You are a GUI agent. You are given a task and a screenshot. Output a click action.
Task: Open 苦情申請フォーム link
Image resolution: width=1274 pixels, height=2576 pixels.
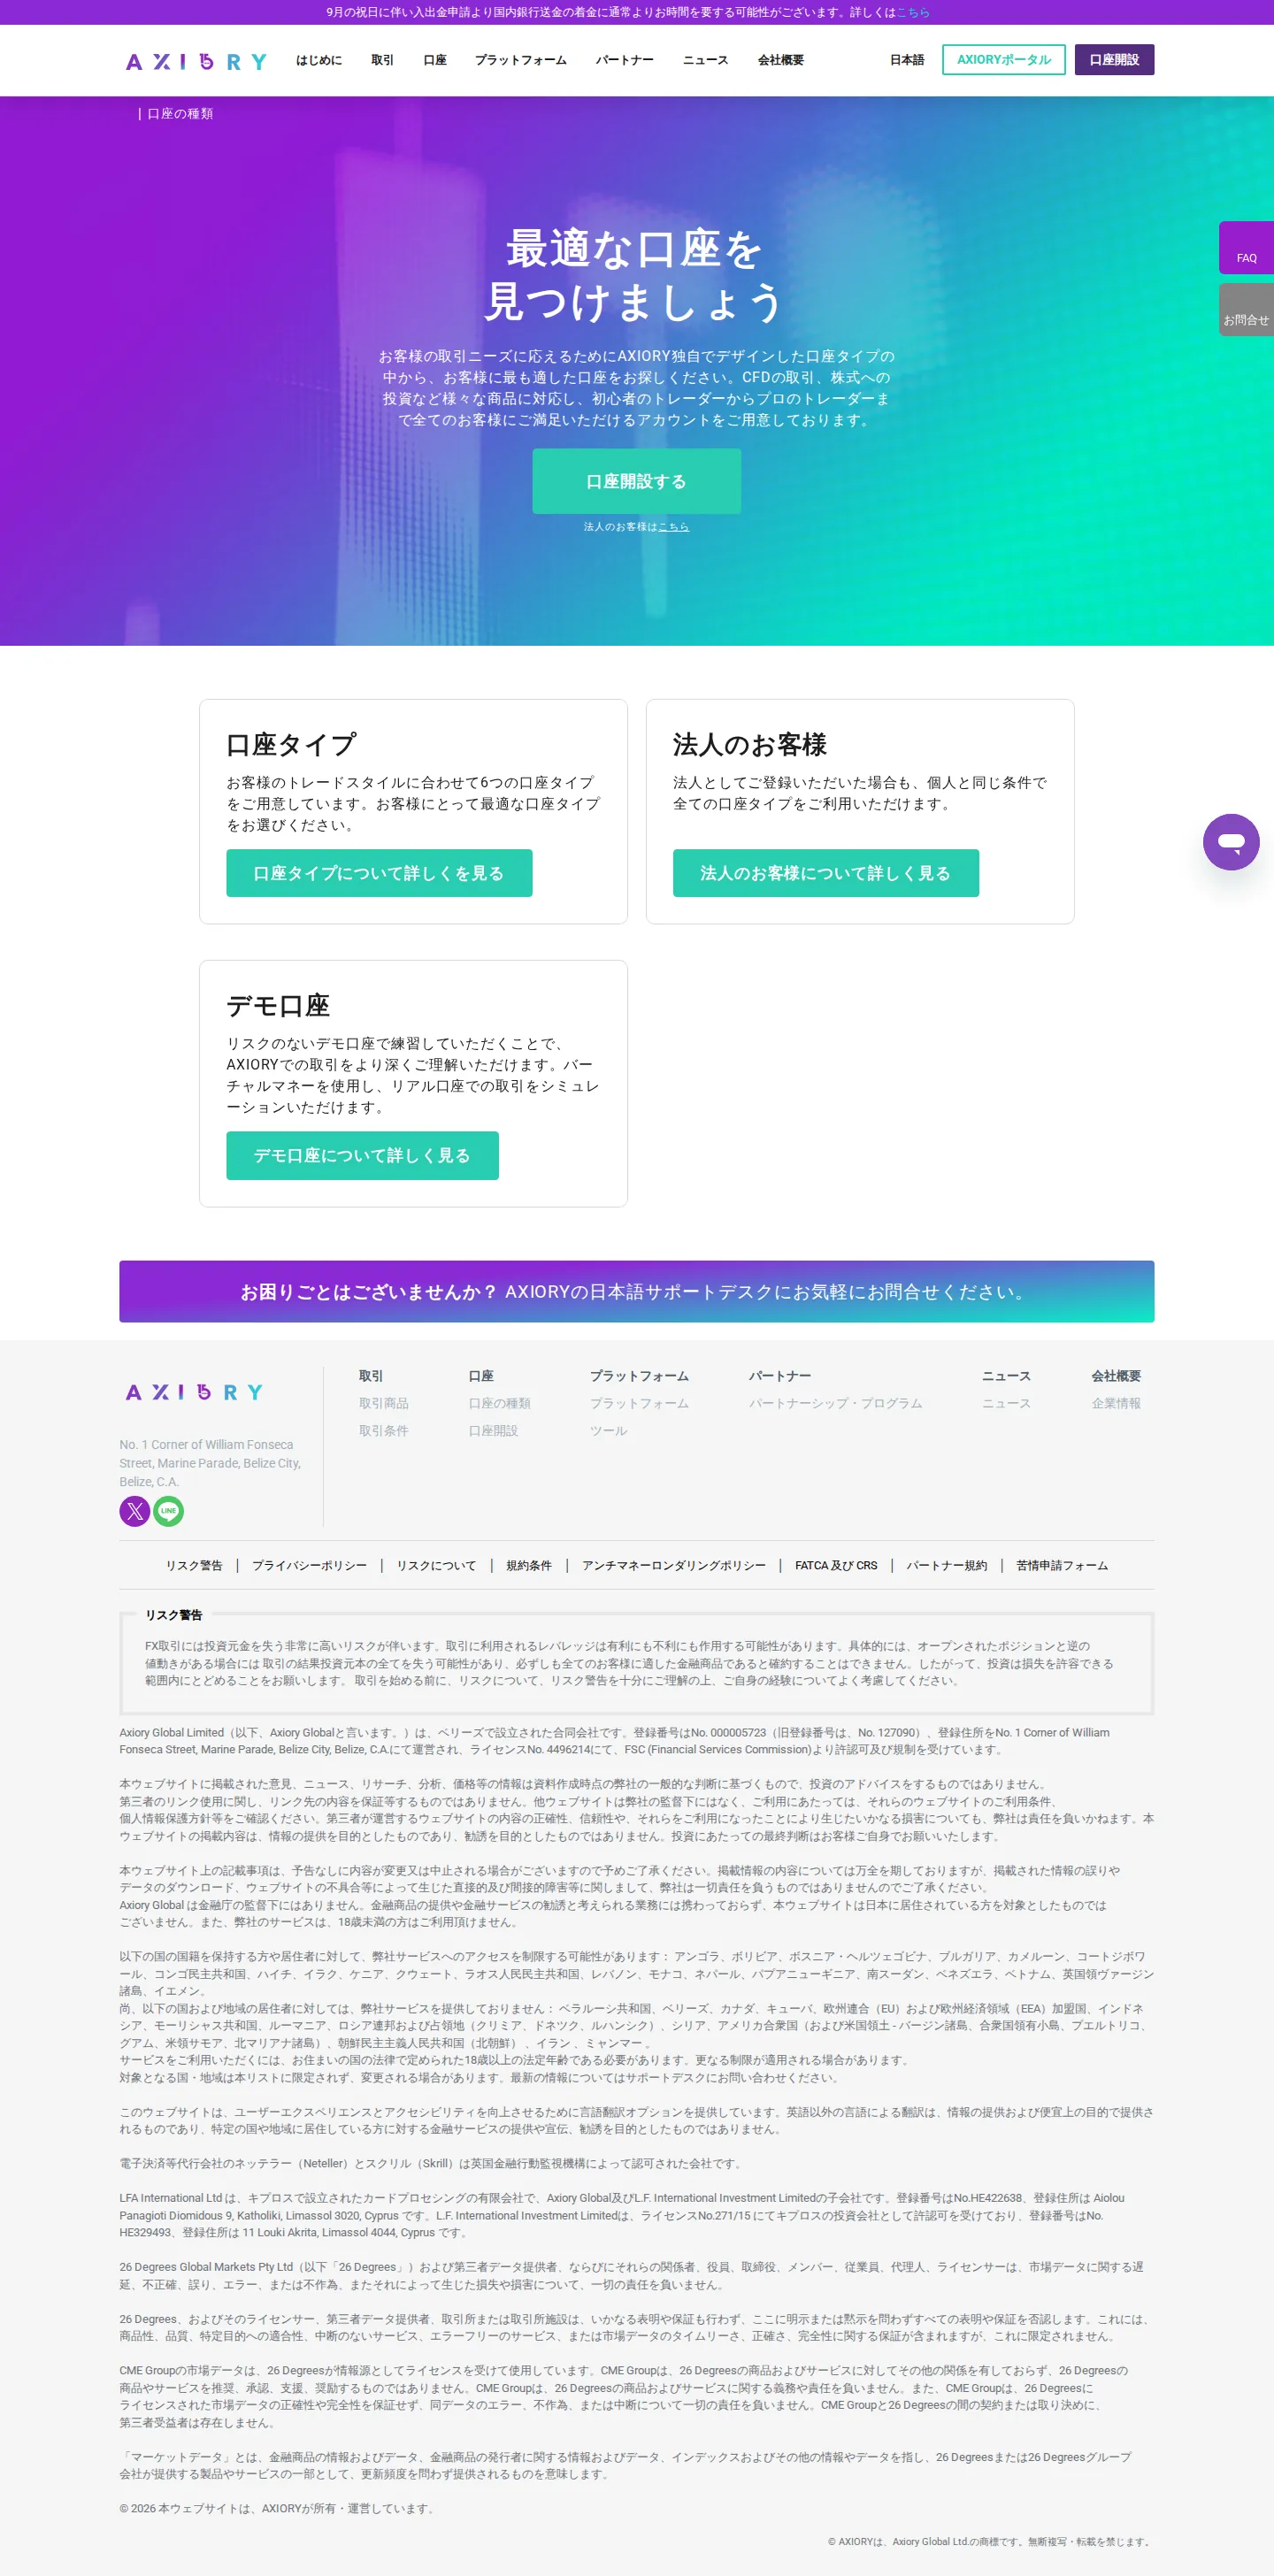(1062, 1565)
